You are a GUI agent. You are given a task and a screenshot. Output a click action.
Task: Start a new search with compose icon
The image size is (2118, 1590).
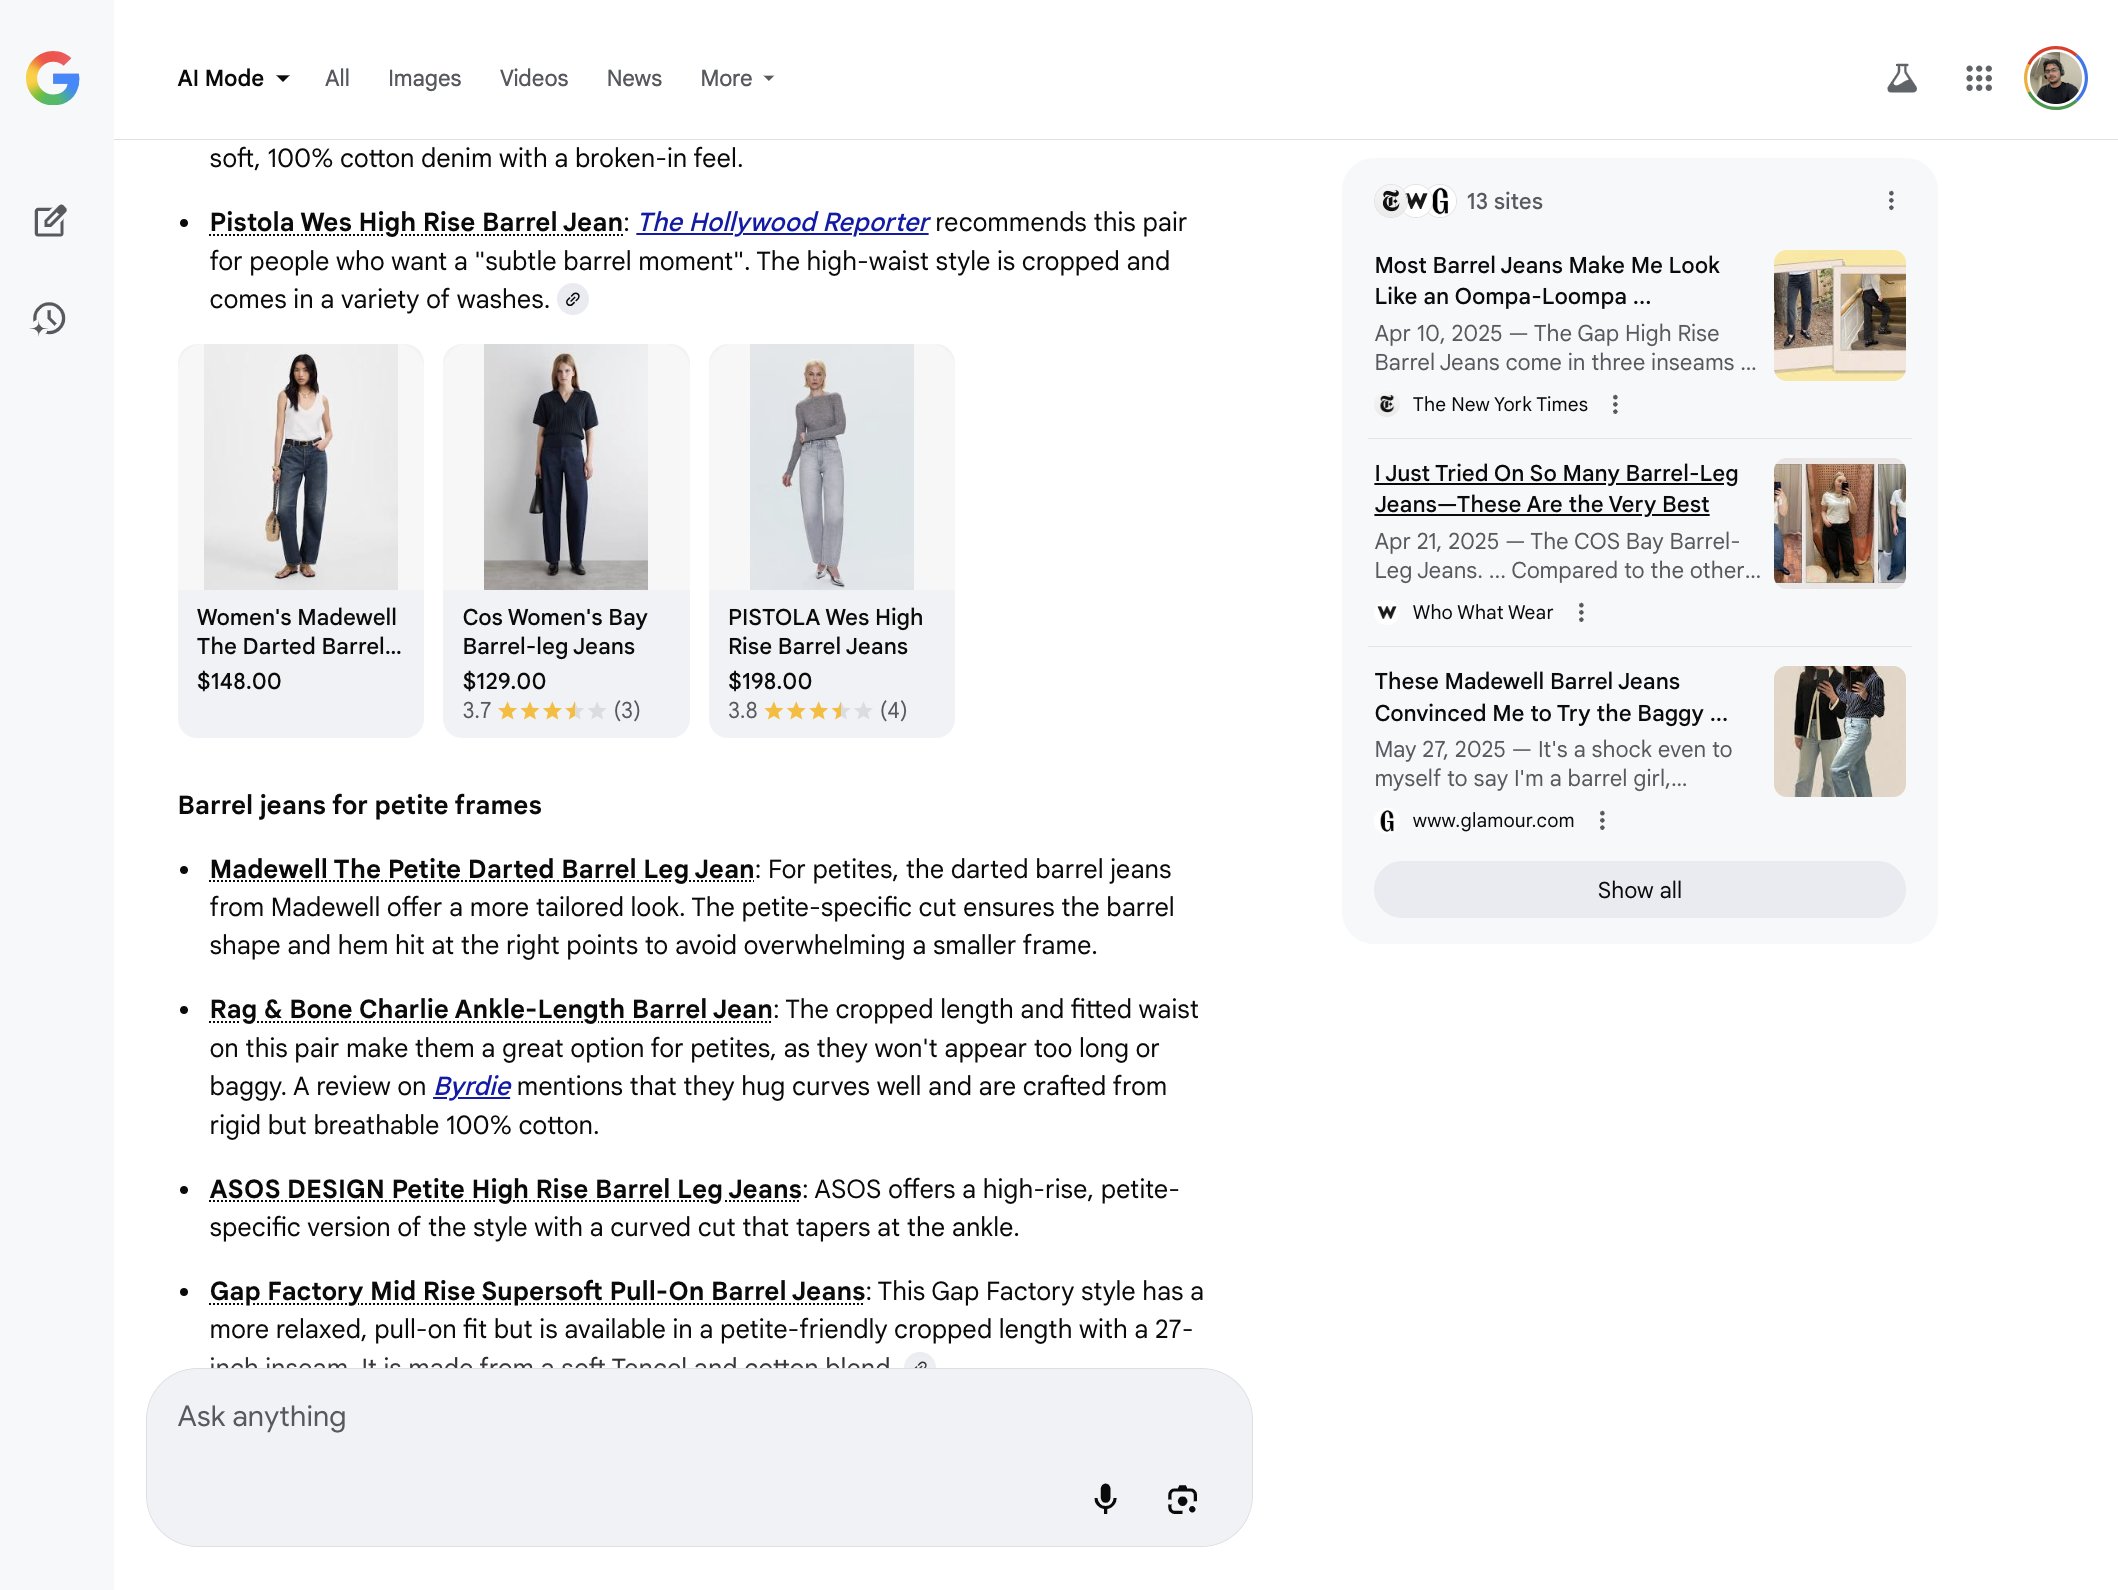pos(50,221)
